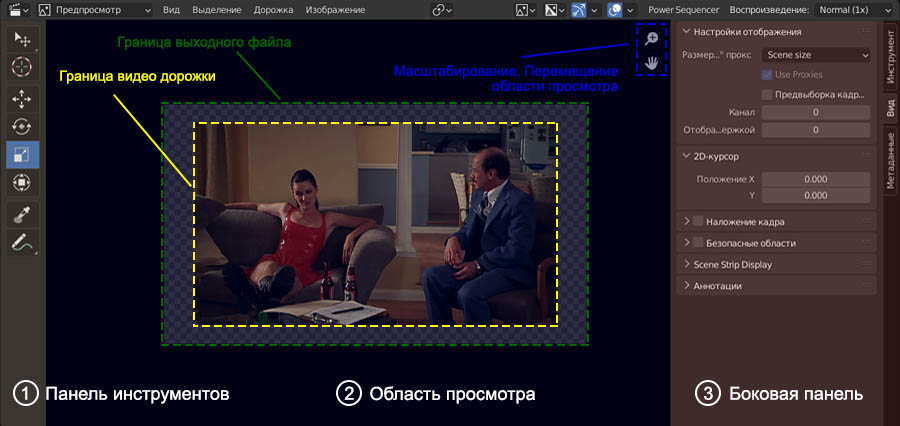
Task: Open the Выделение menu
Action: pyautogui.click(x=217, y=10)
